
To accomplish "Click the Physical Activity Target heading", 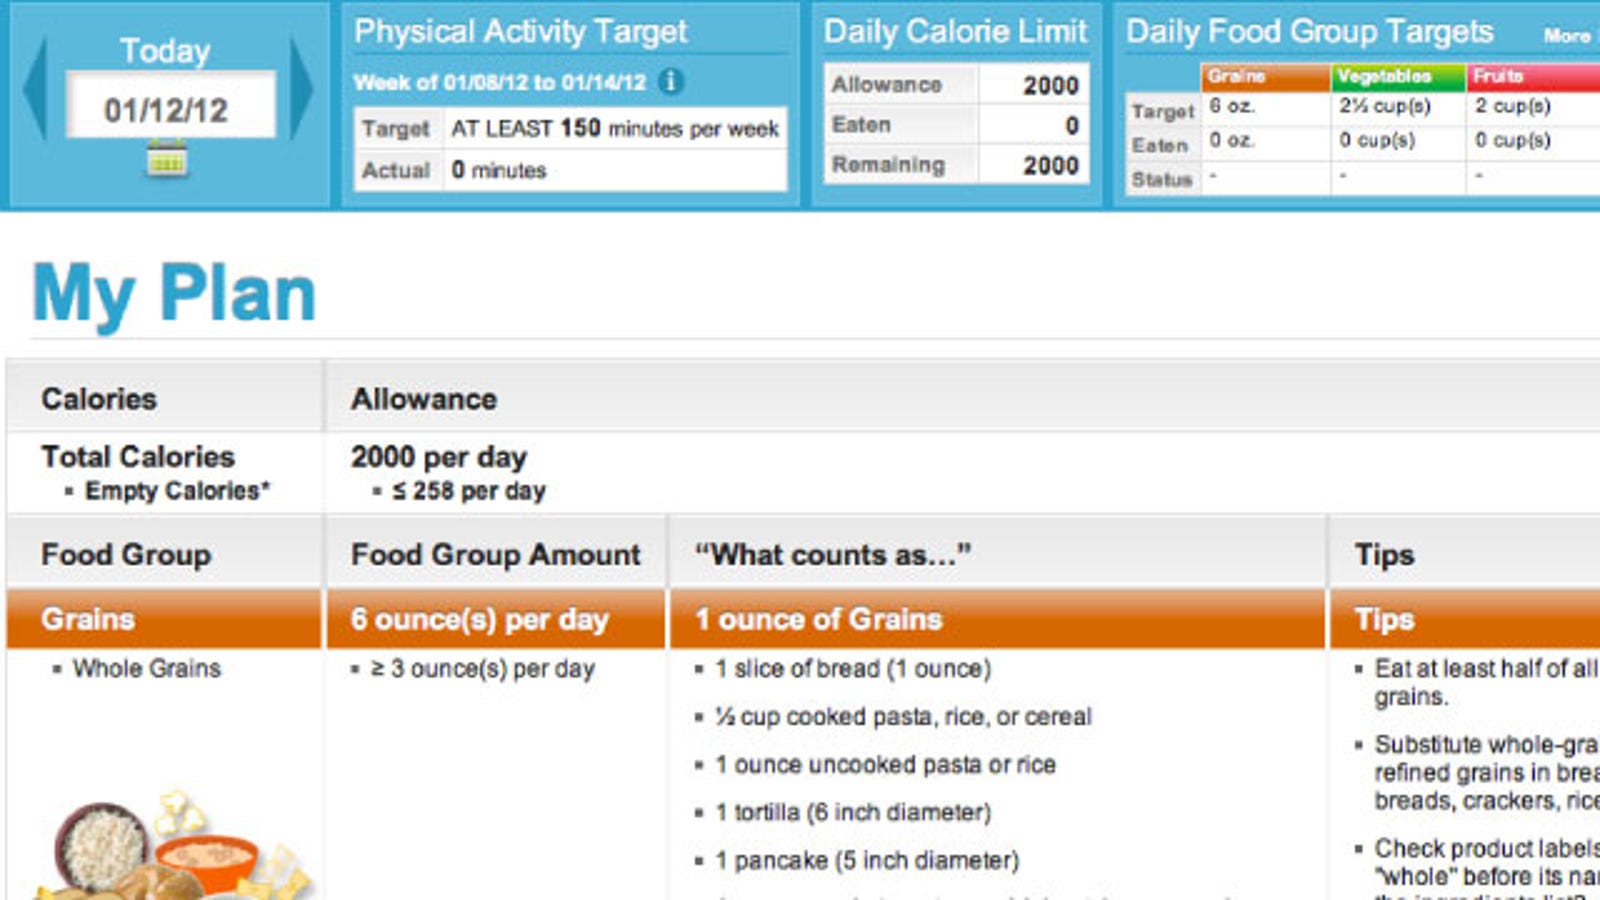I will (520, 32).
